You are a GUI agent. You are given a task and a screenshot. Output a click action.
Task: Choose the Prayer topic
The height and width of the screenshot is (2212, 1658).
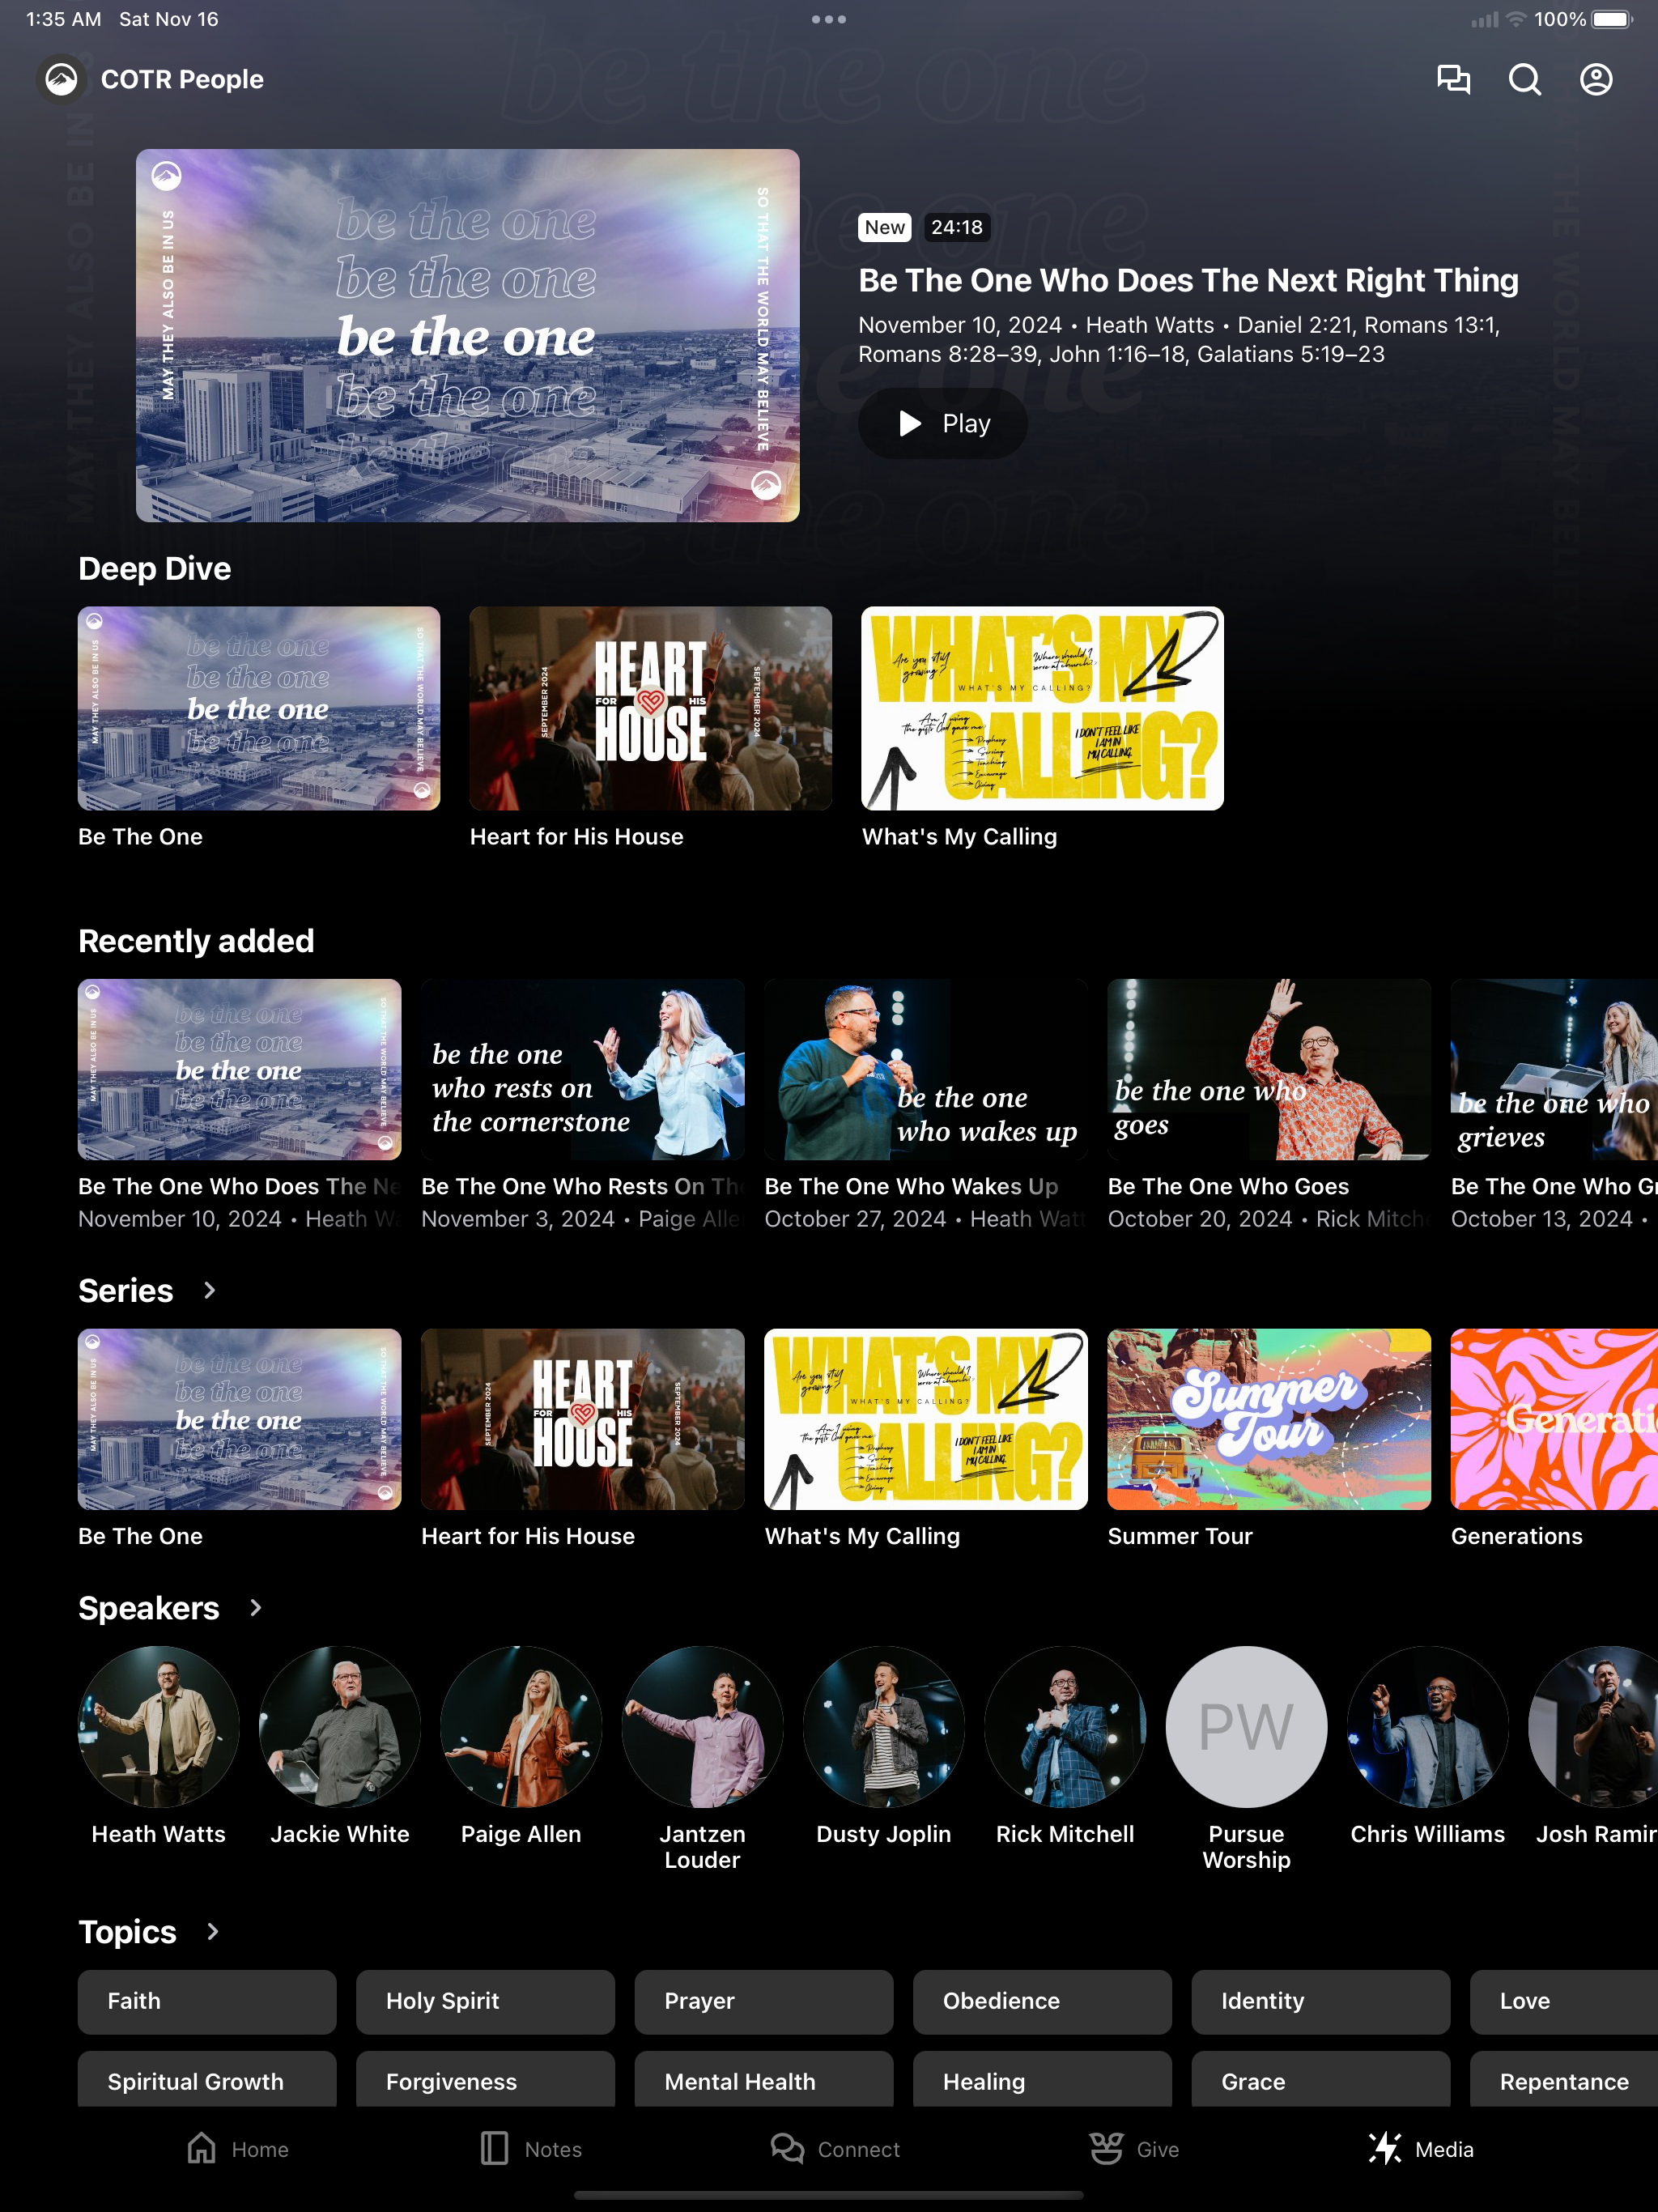[x=764, y=2001]
